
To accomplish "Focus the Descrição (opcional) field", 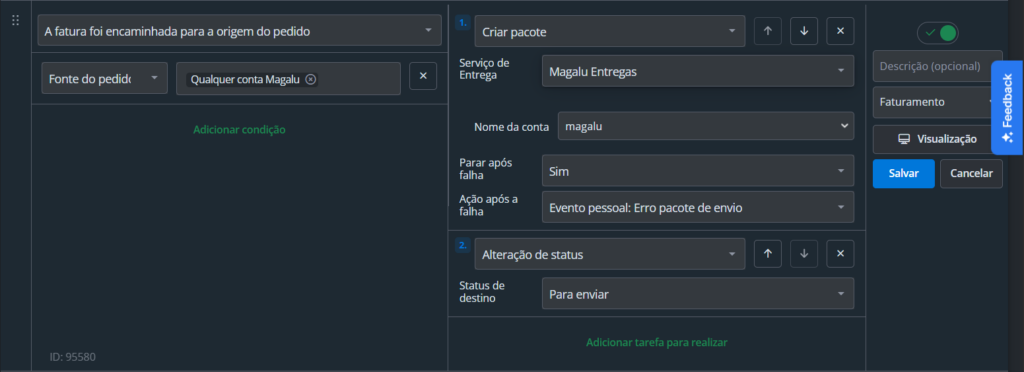I will (x=932, y=66).
